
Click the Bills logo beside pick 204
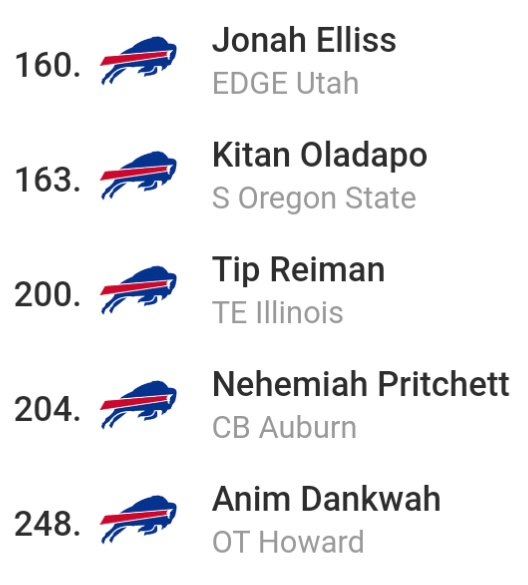tap(138, 404)
